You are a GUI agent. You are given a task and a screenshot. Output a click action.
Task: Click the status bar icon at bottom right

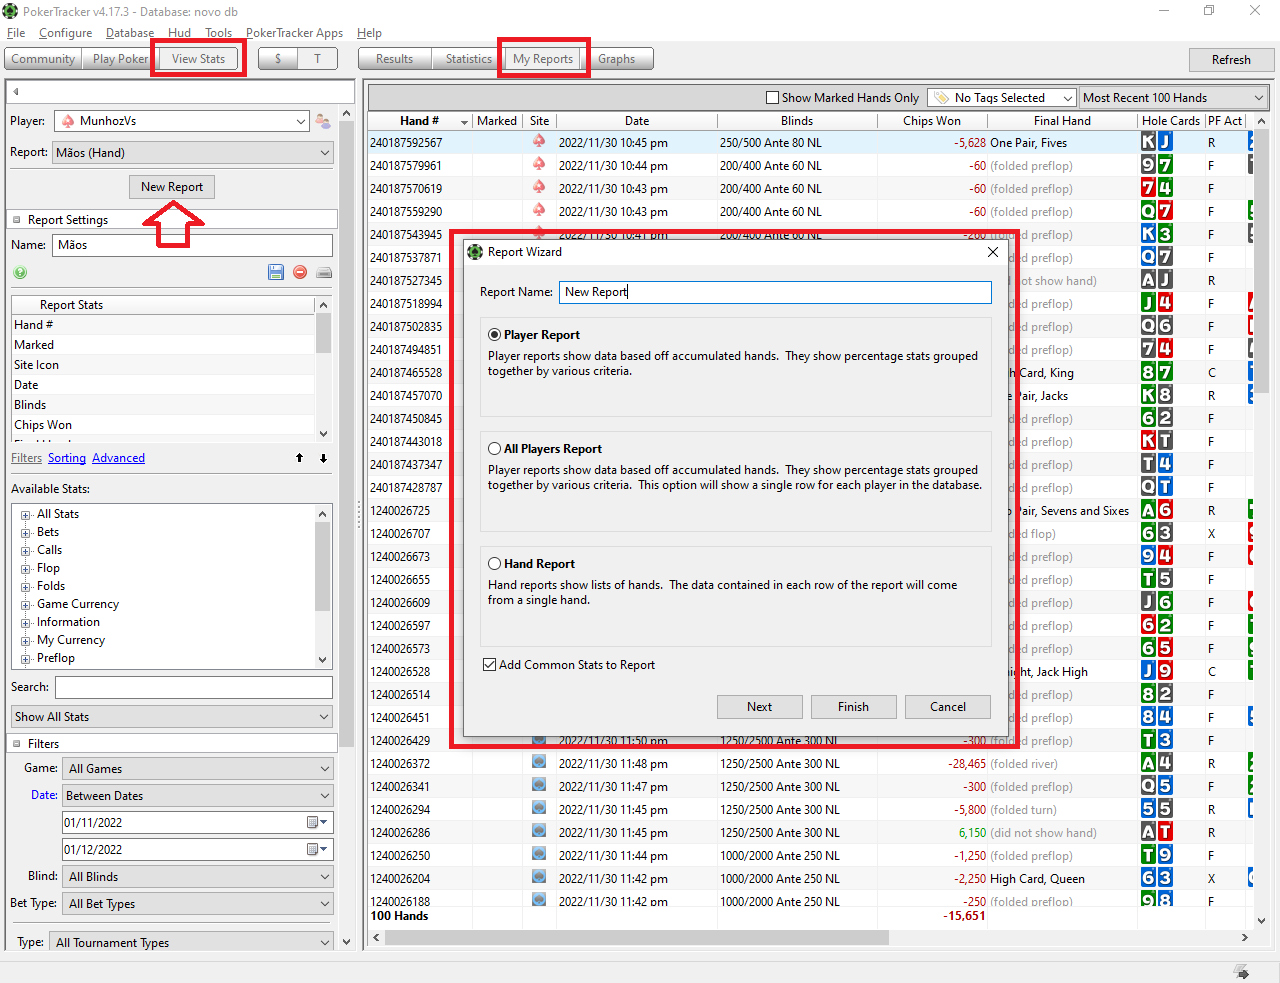point(1242,972)
